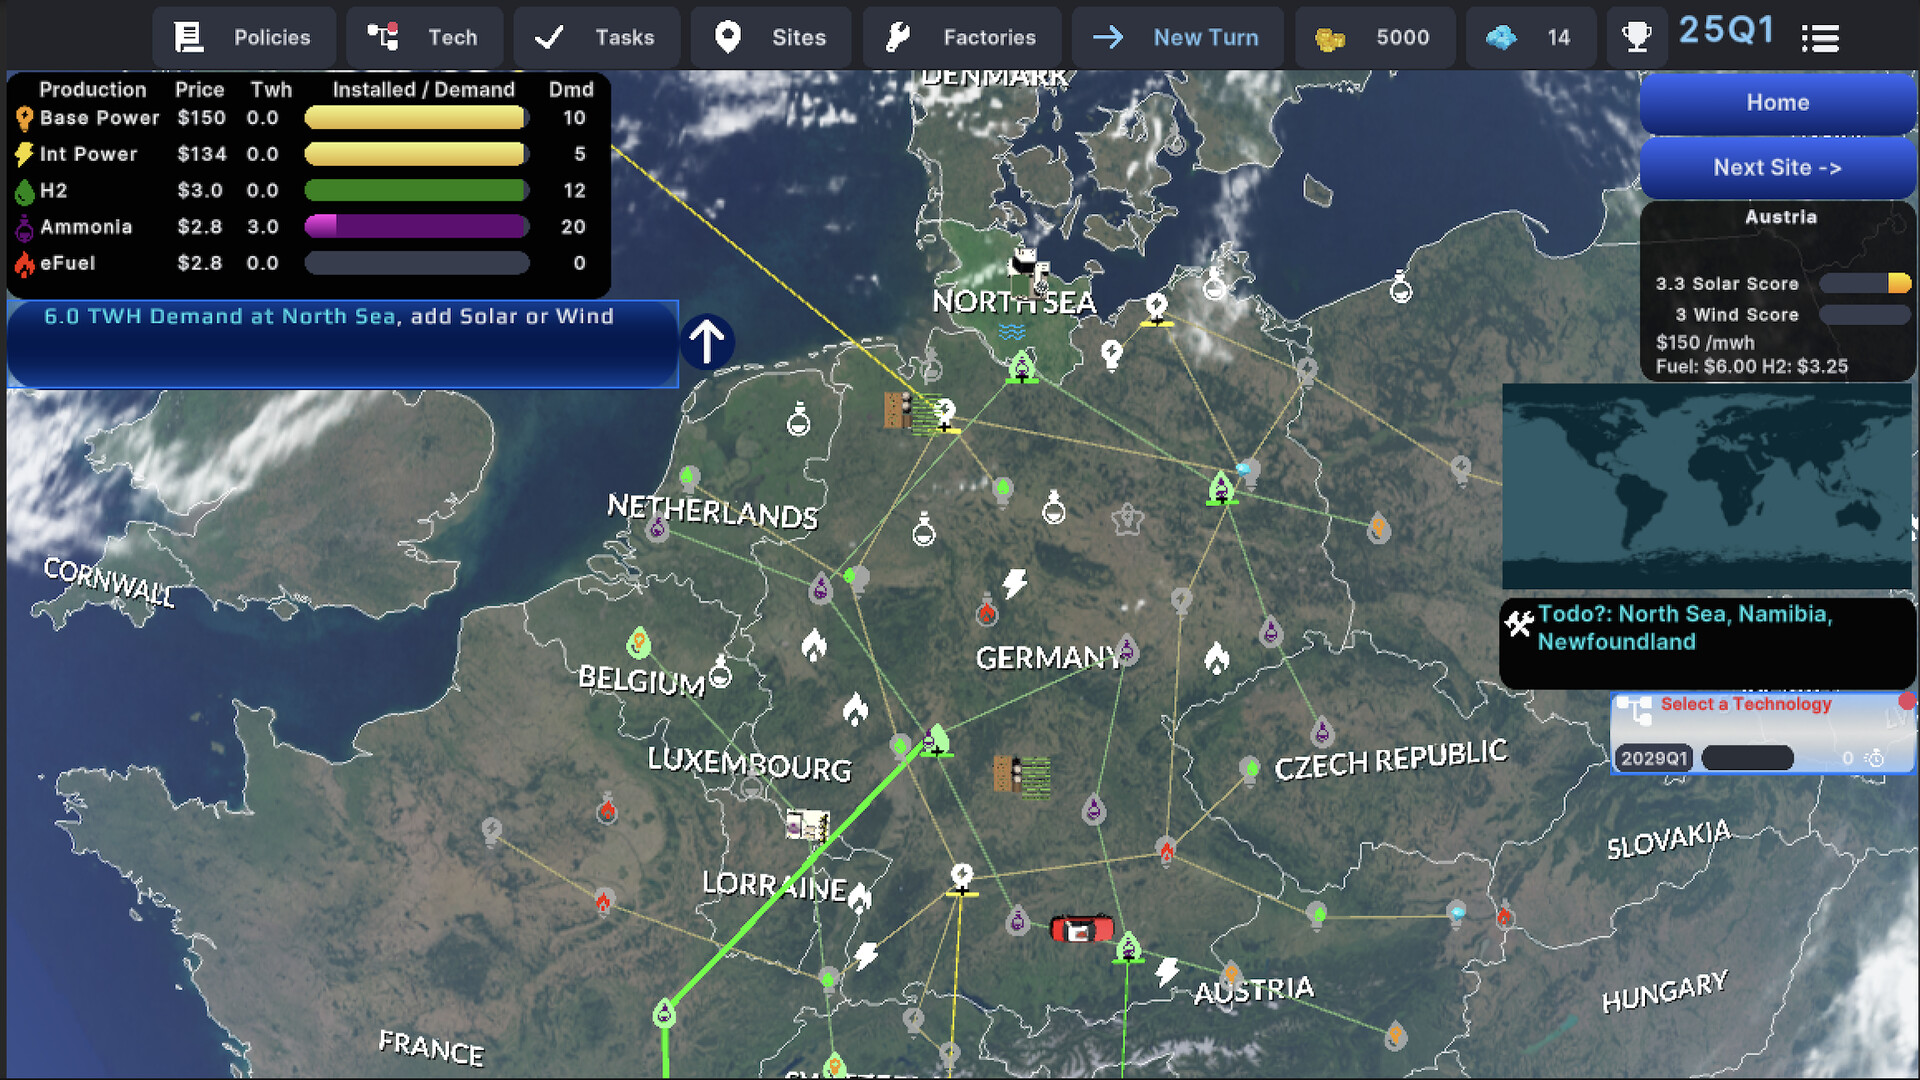Click the trophy achievements icon
This screenshot has height=1080, width=1920.
click(1636, 37)
